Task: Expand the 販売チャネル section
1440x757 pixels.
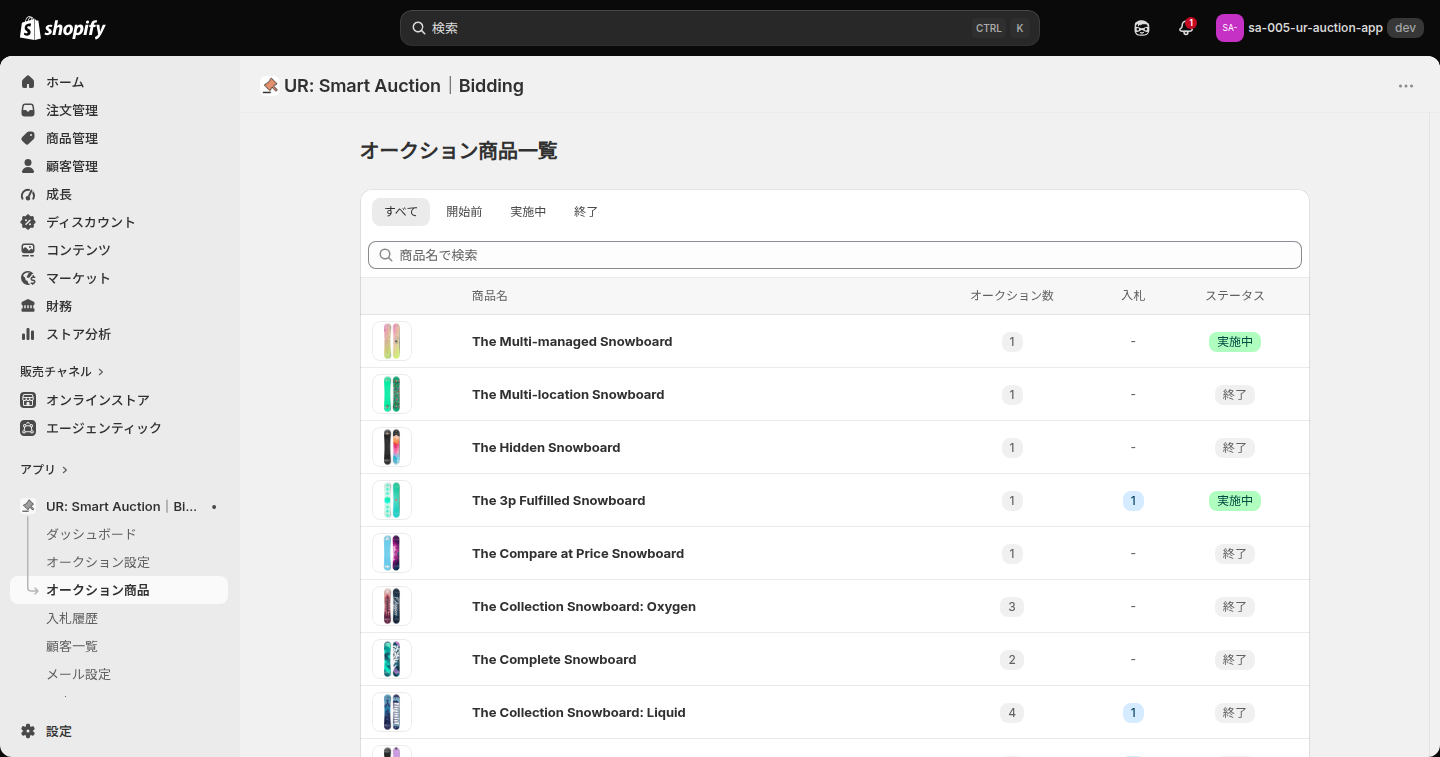Action: [x=62, y=372]
